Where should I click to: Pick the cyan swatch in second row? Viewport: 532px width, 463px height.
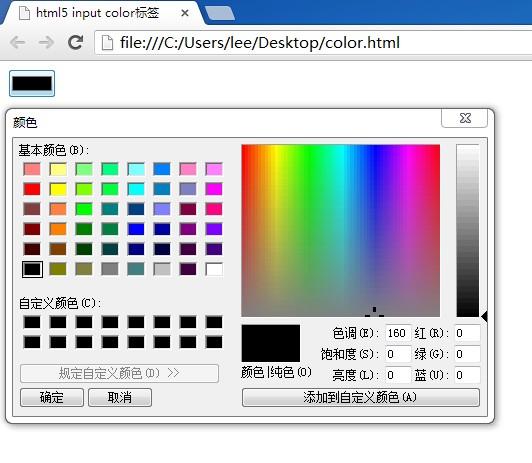click(136, 189)
